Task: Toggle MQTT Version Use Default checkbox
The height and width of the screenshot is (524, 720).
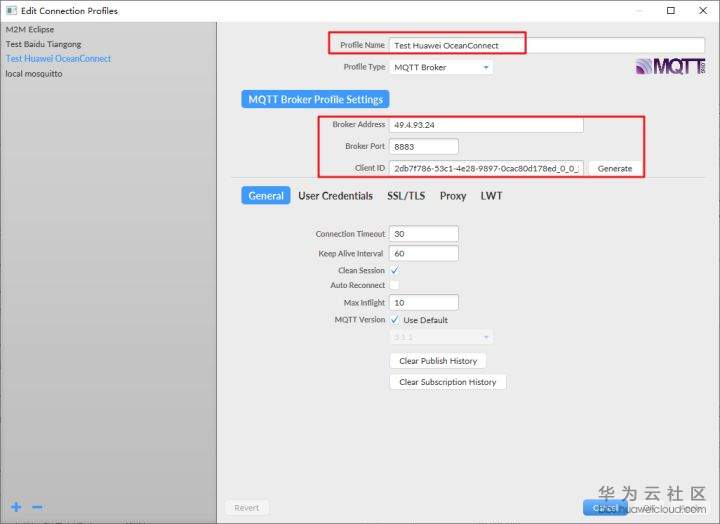Action: click(x=394, y=320)
